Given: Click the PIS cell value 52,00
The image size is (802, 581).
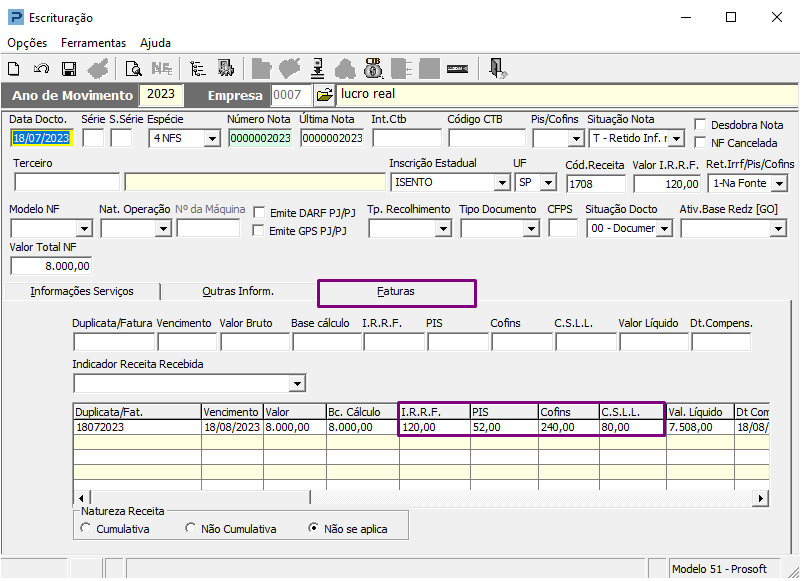Looking at the screenshot, I should [504, 427].
